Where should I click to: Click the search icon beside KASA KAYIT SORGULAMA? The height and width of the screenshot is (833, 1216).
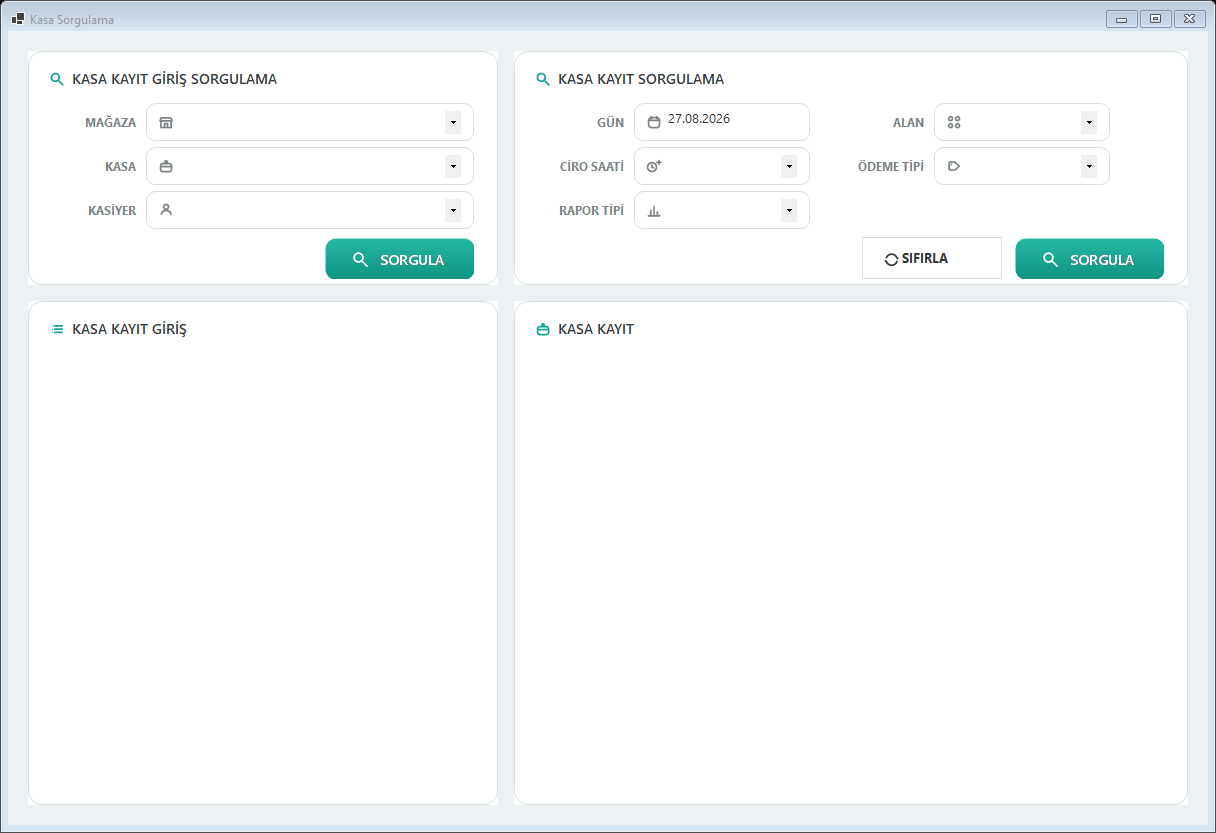543,79
